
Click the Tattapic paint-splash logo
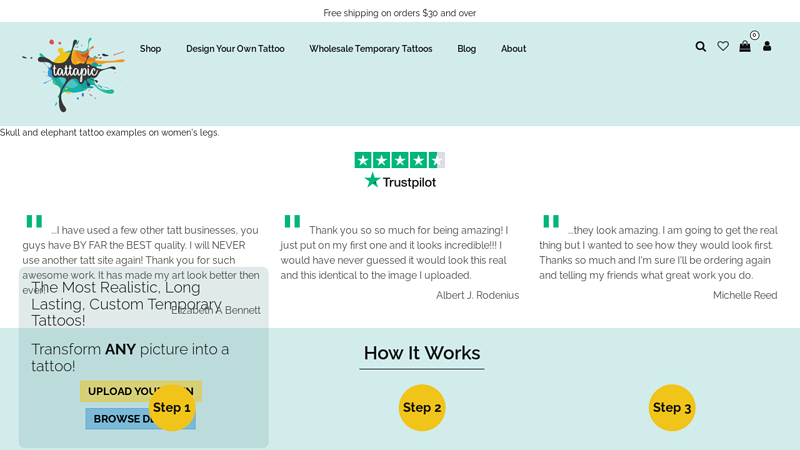tap(72, 73)
